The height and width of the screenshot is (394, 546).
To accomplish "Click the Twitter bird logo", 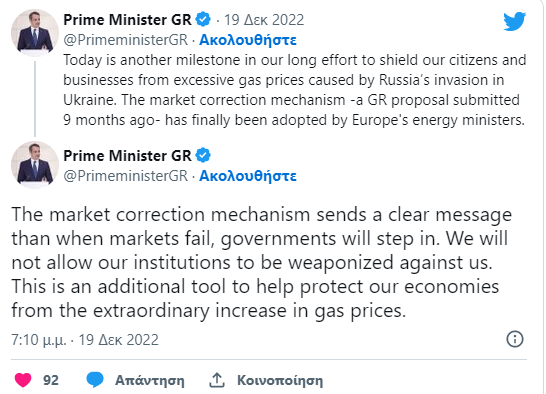I will click(x=515, y=21).
